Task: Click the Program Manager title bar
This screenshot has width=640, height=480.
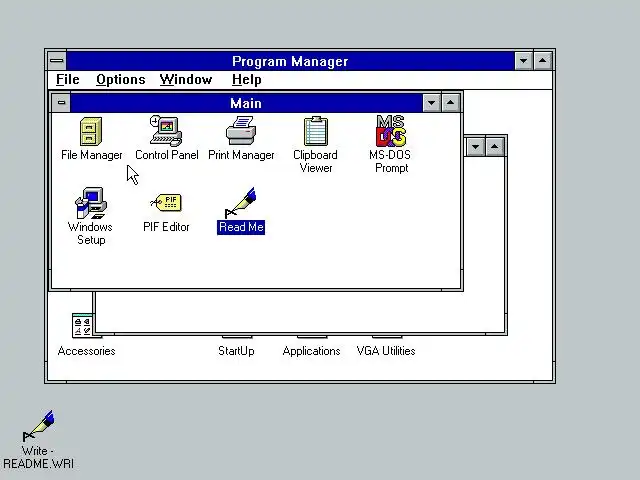Action: [290, 61]
